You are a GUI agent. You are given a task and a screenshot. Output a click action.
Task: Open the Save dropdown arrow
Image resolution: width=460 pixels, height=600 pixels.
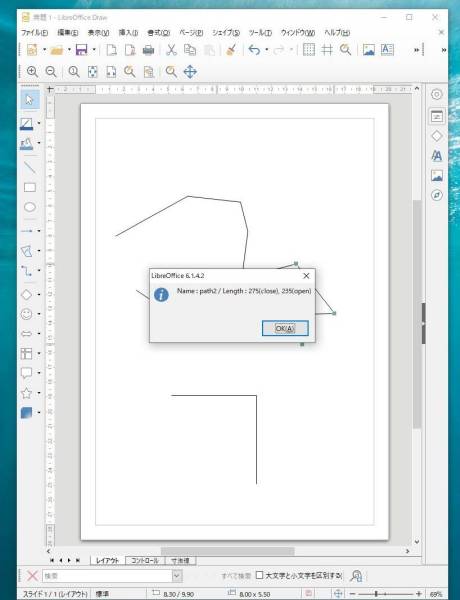pyautogui.click(x=94, y=50)
